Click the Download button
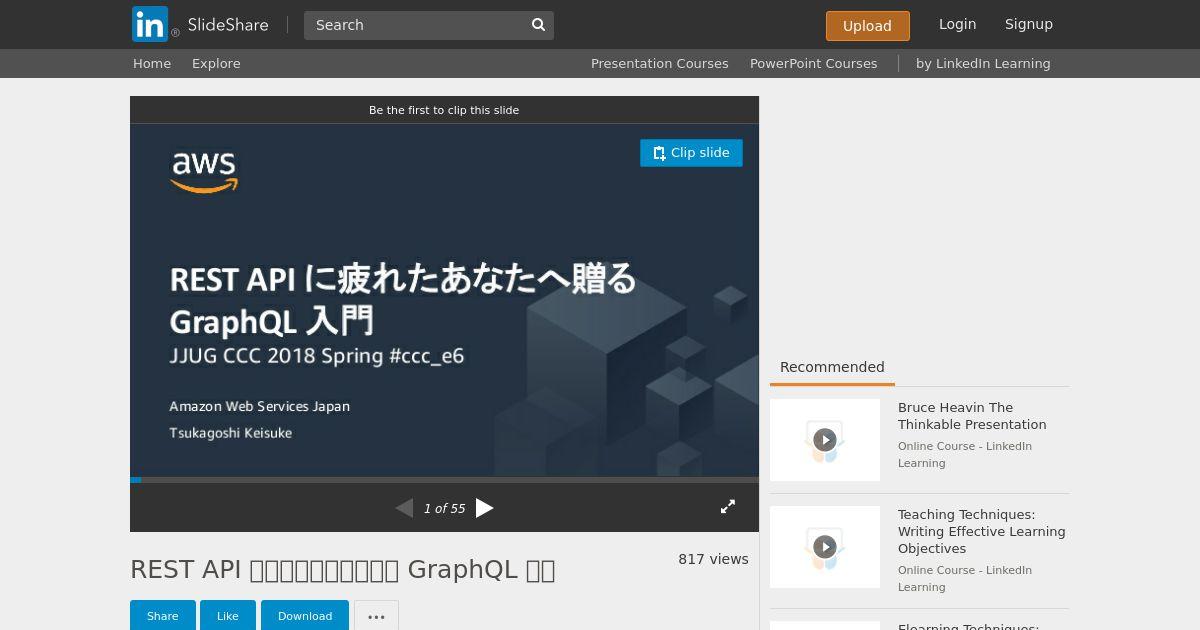The height and width of the screenshot is (630, 1200). (x=305, y=616)
